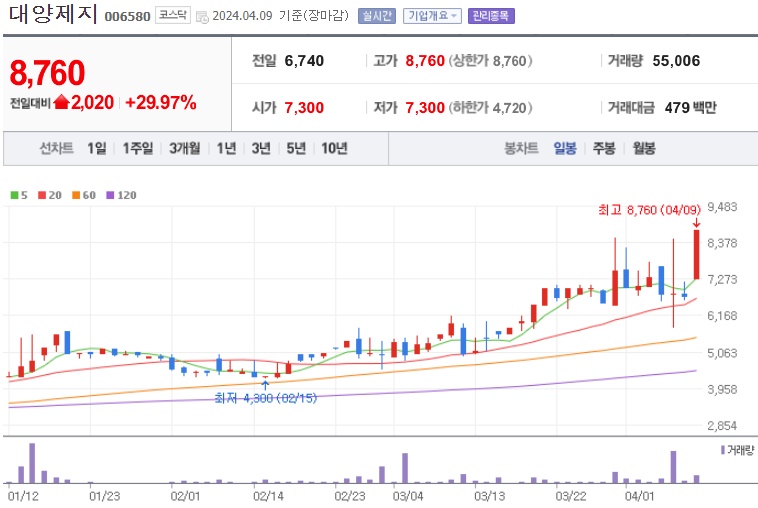Open the 실시간 real-time button

(377, 16)
